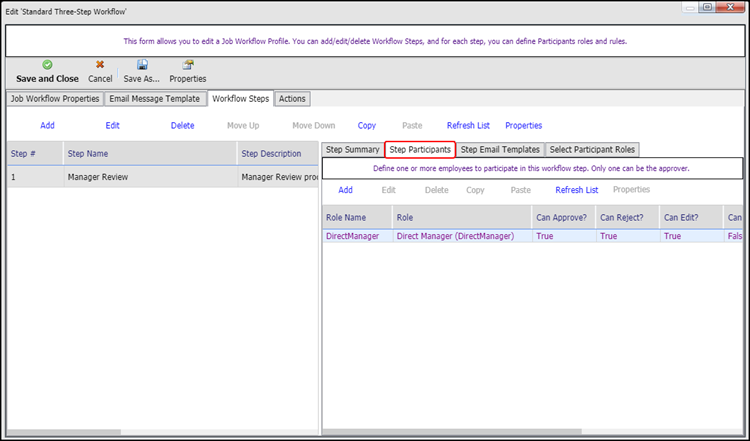
Task: Sort by the Step Name column header
Action: tap(150, 154)
